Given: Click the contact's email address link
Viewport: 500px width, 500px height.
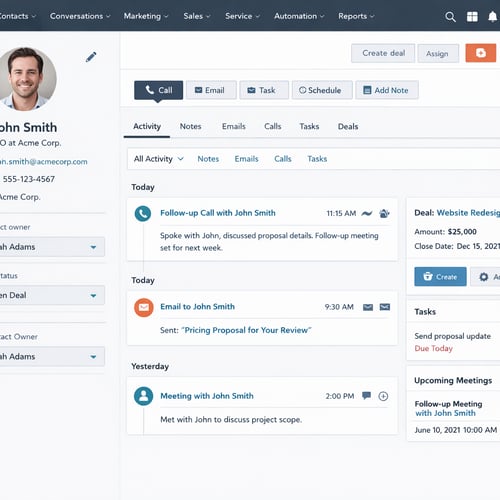Looking at the screenshot, I should pos(44,162).
